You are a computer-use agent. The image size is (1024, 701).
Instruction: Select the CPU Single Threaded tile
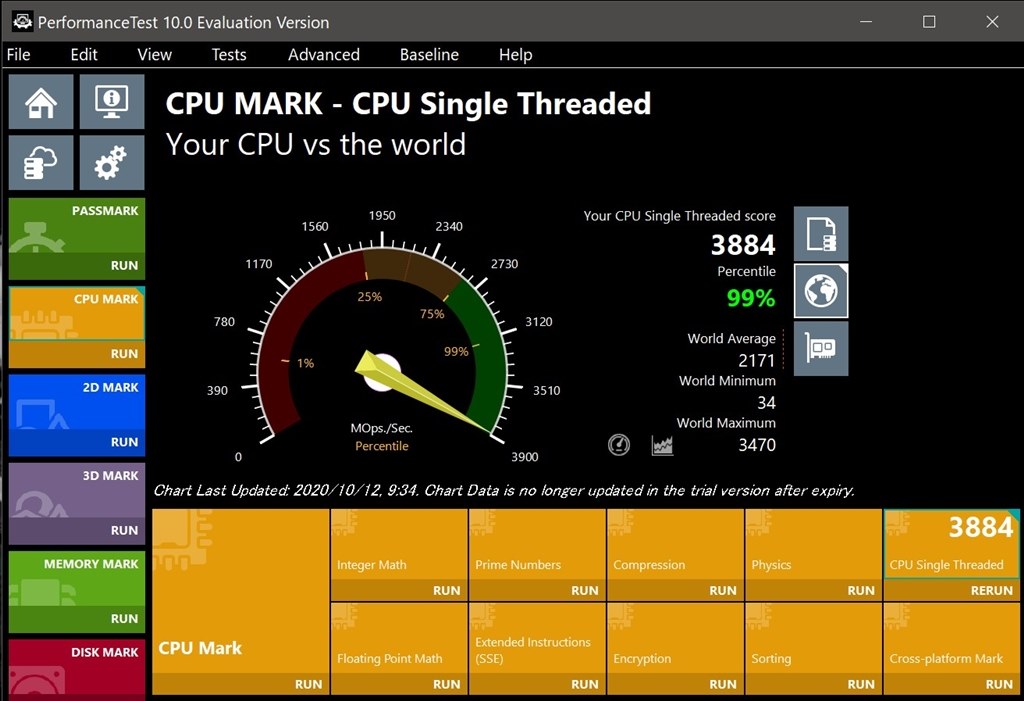coord(952,544)
